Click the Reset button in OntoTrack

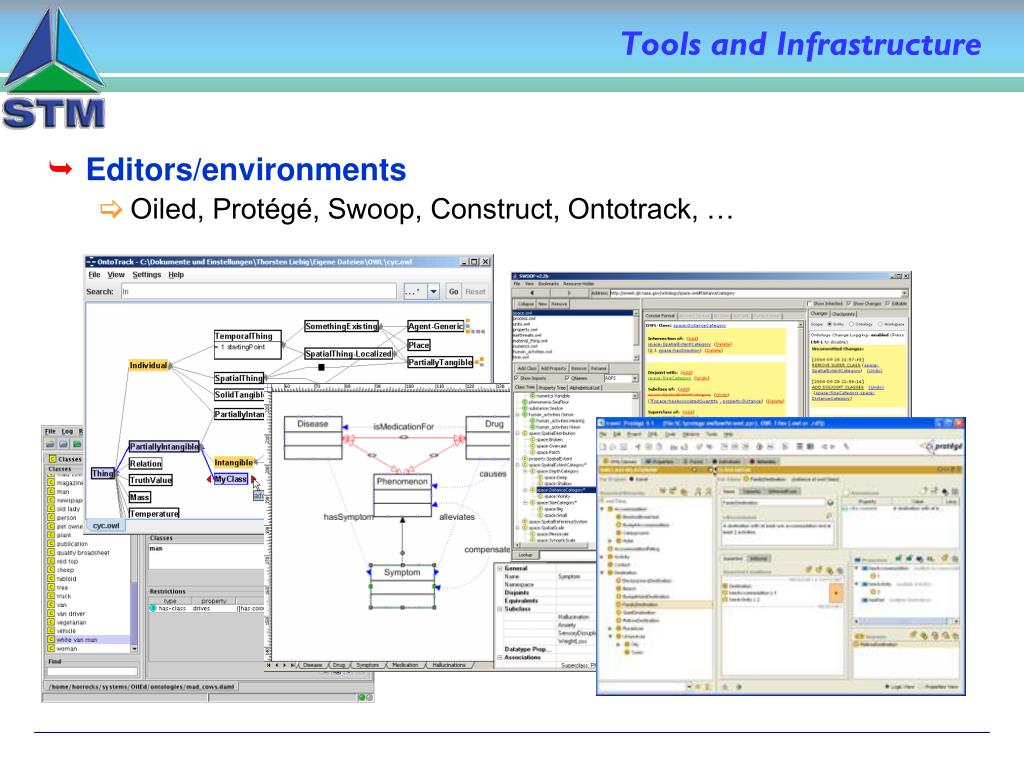point(475,292)
